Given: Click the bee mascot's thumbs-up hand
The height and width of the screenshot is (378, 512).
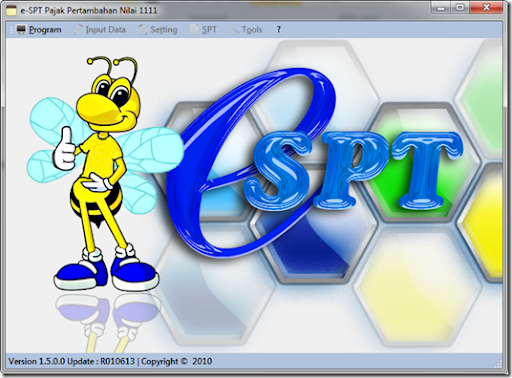Looking at the screenshot, I should [x=65, y=149].
